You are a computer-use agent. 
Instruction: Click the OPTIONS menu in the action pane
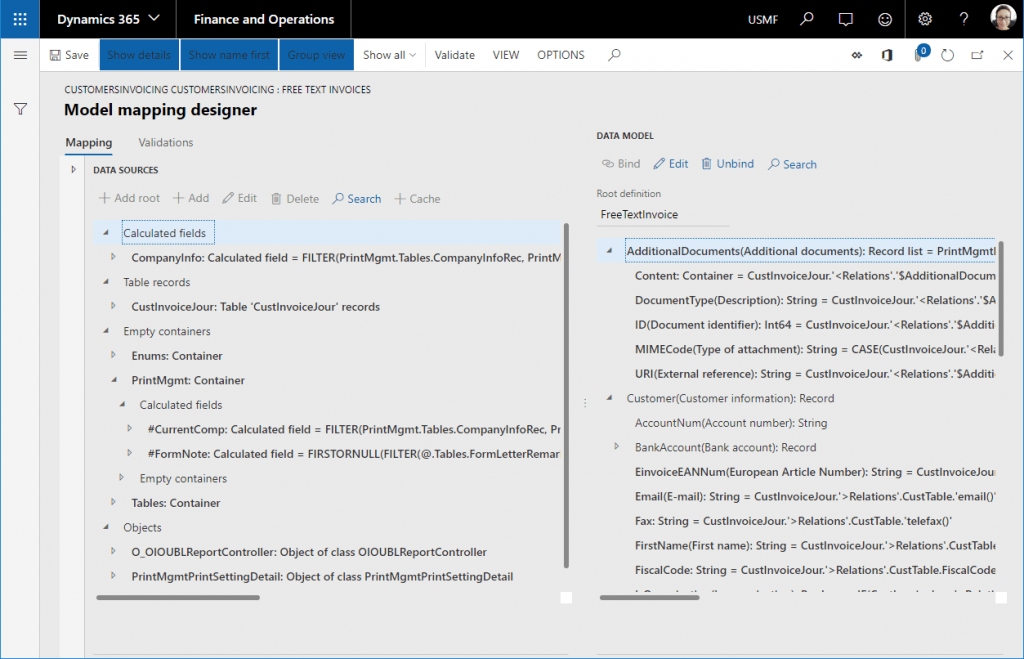tap(560, 55)
